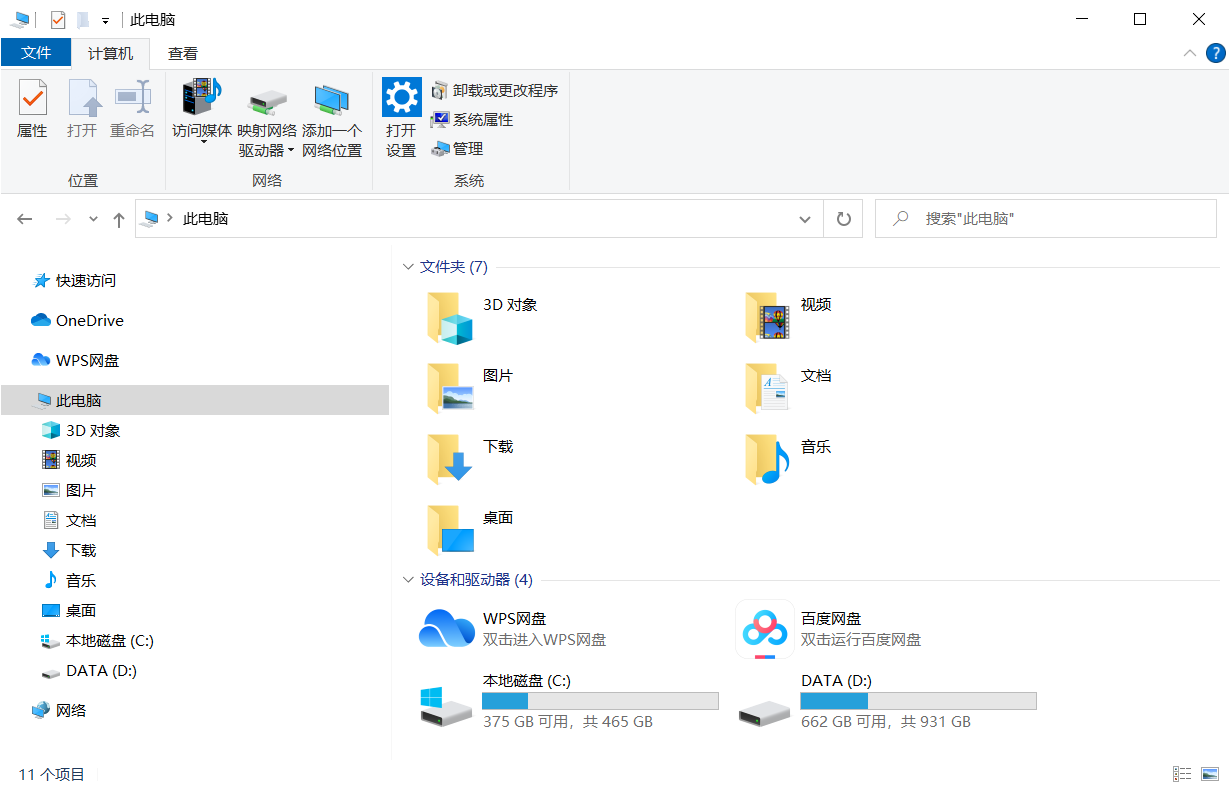The height and width of the screenshot is (790, 1230).
Task: Click the up arrow to go to parent folder
Action: click(117, 218)
